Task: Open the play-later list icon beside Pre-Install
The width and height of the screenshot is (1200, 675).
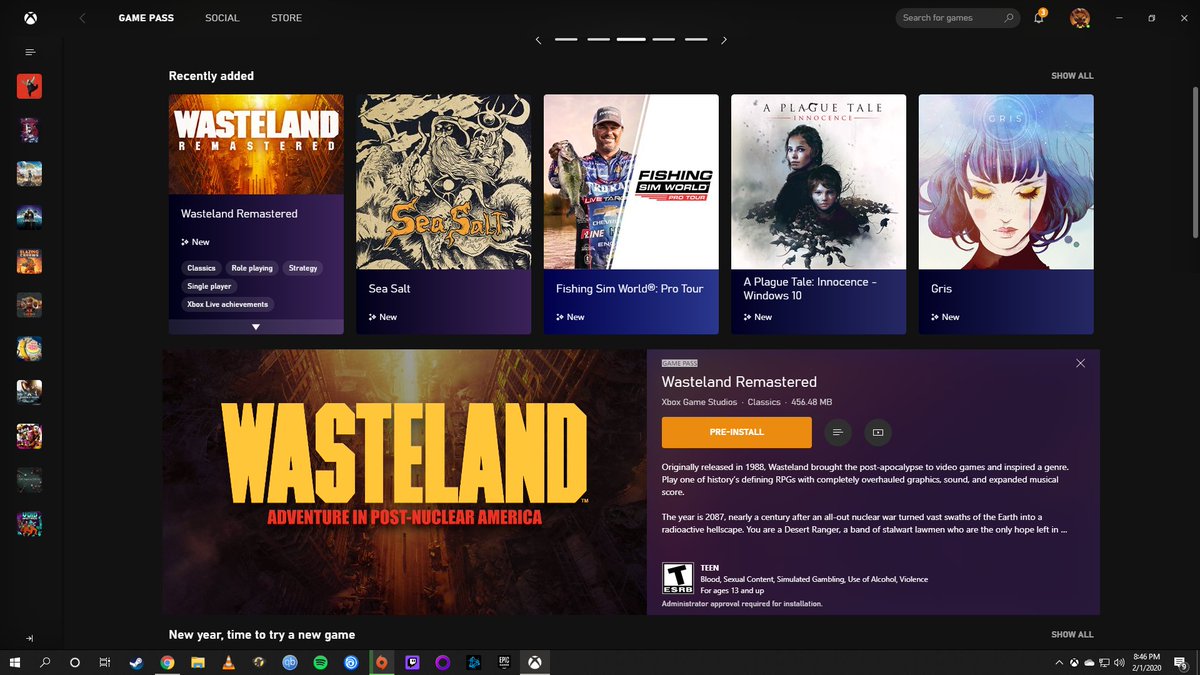Action: (838, 432)
